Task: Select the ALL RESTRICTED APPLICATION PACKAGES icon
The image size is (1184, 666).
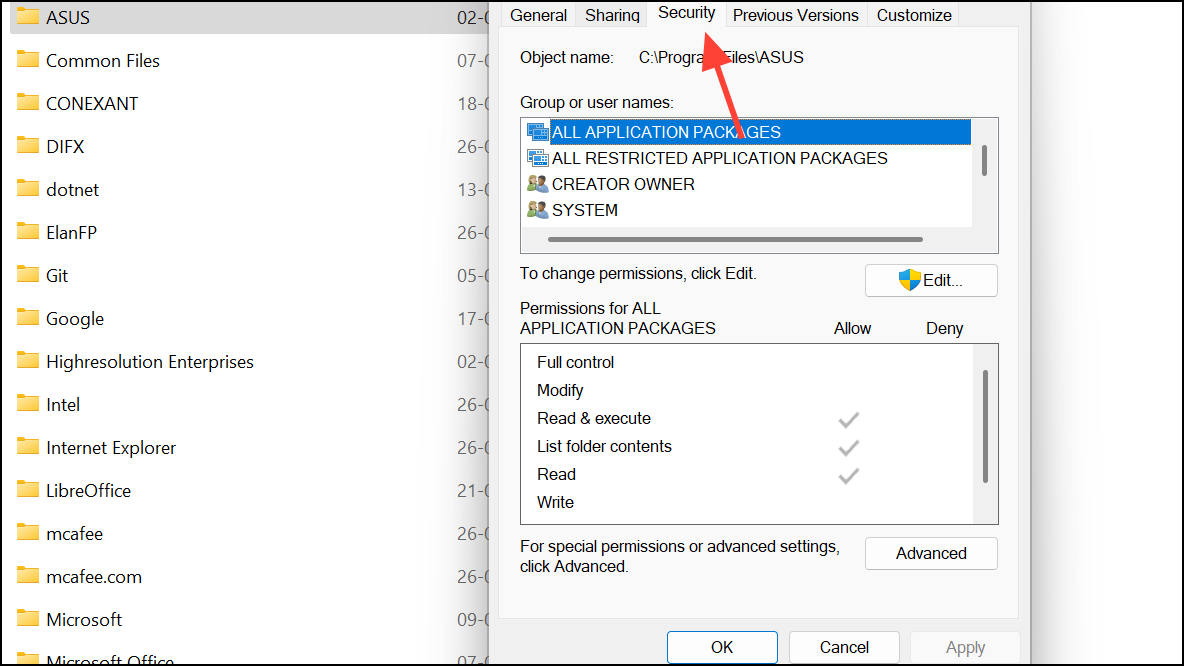Action: click(x=537, y=158)
